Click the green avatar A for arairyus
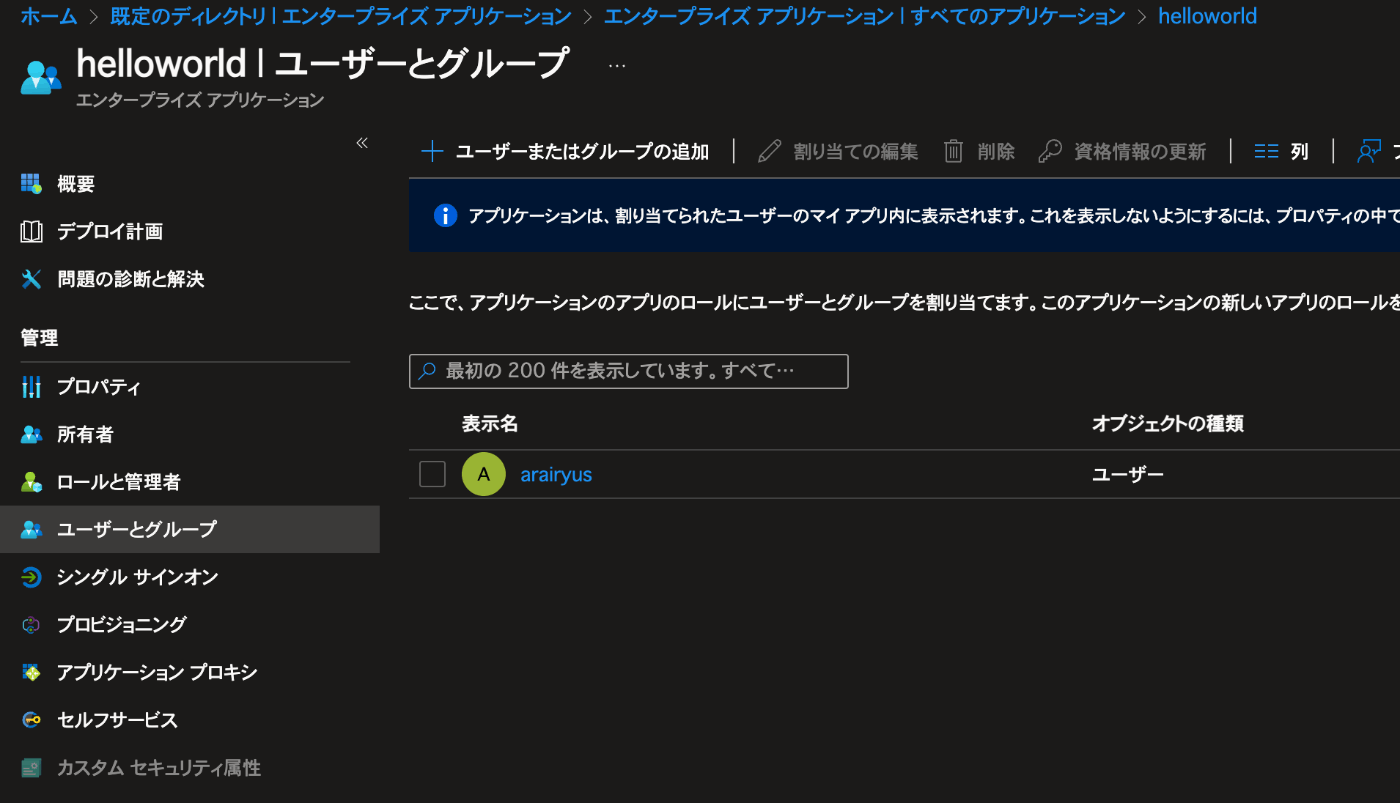This screenshot has height=803, width=1400. (484, 474)
